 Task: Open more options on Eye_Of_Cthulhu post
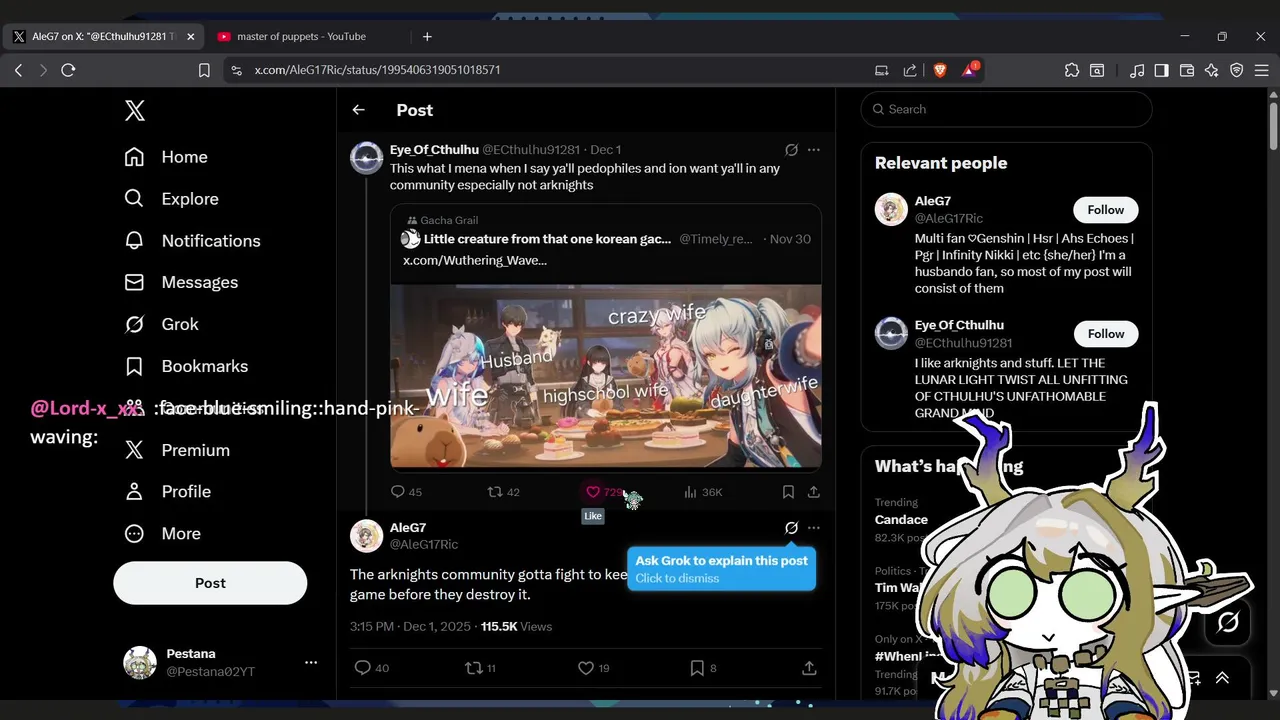coord(814,150)
